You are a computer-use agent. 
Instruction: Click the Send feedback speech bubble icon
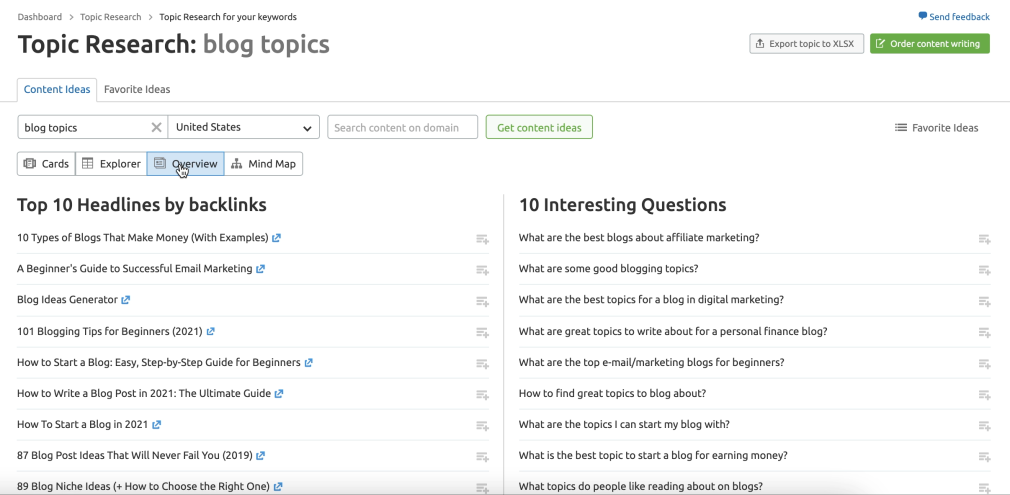922,16
